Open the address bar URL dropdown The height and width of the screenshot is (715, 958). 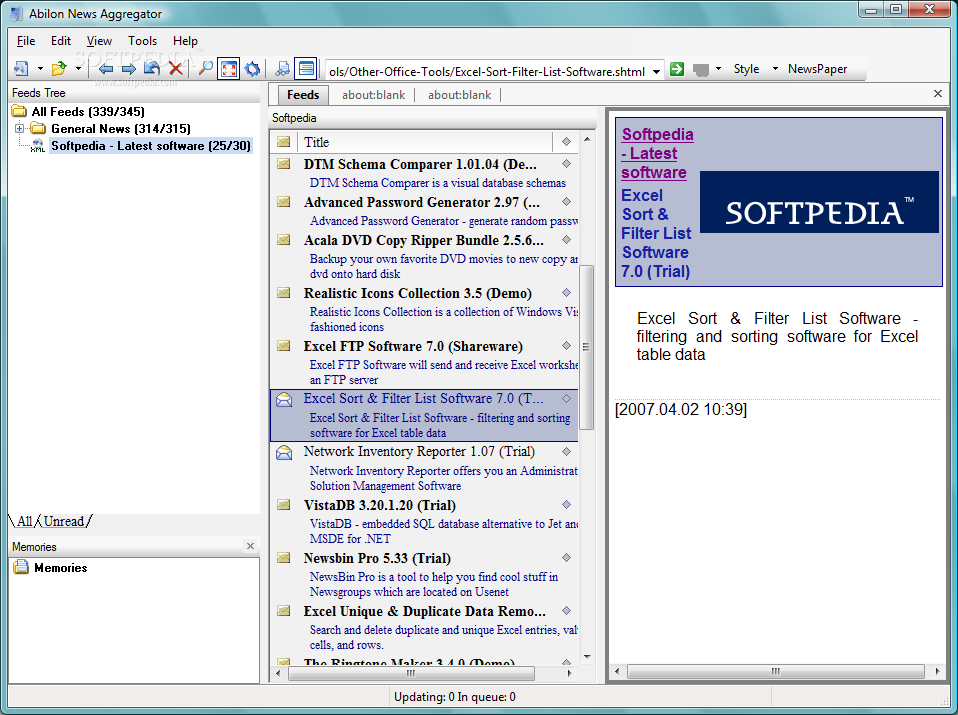(x=656, y=72)
